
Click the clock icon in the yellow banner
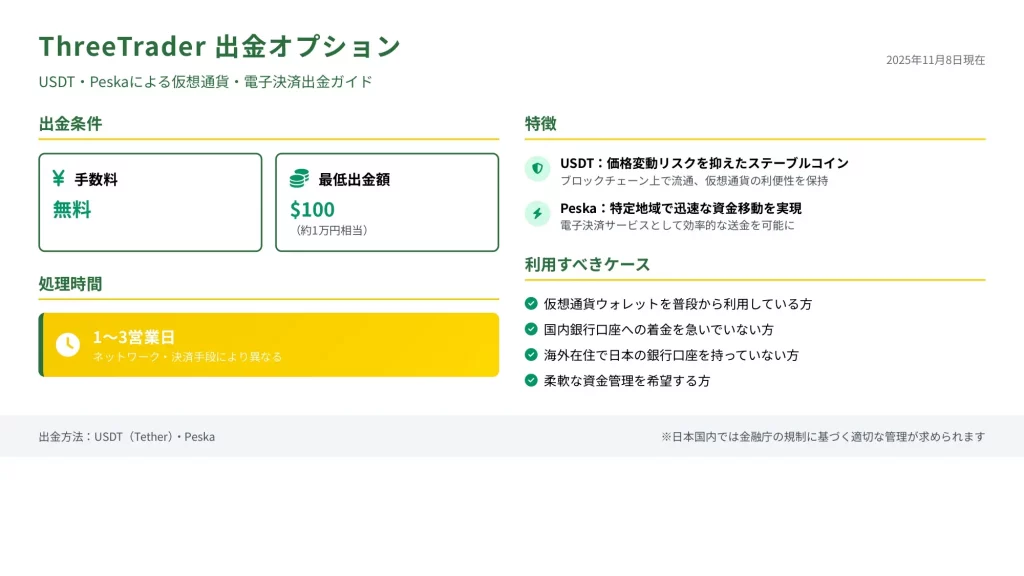pyautogui.click(x=67, y=344)
